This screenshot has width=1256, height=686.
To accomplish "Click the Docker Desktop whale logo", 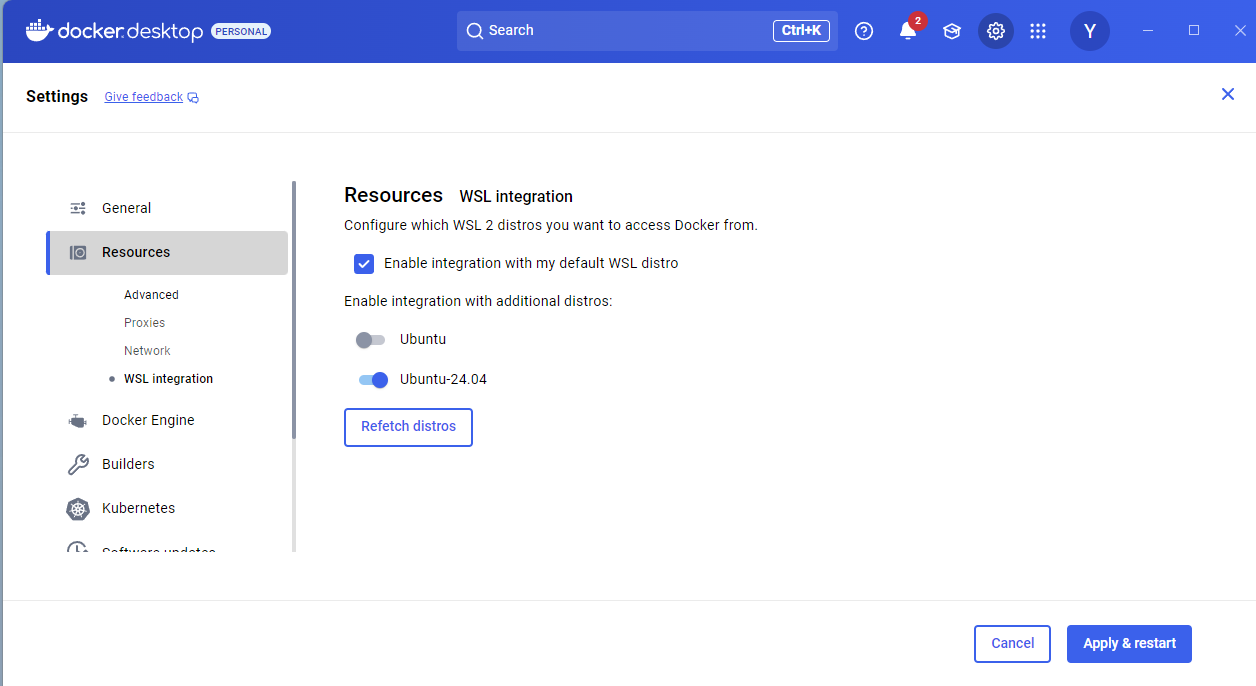I will click(x=39, y=30).
